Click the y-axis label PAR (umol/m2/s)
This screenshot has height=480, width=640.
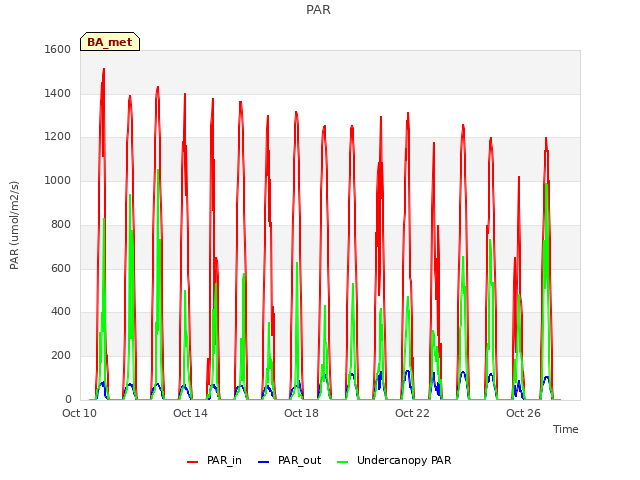[x=14, y=225]
